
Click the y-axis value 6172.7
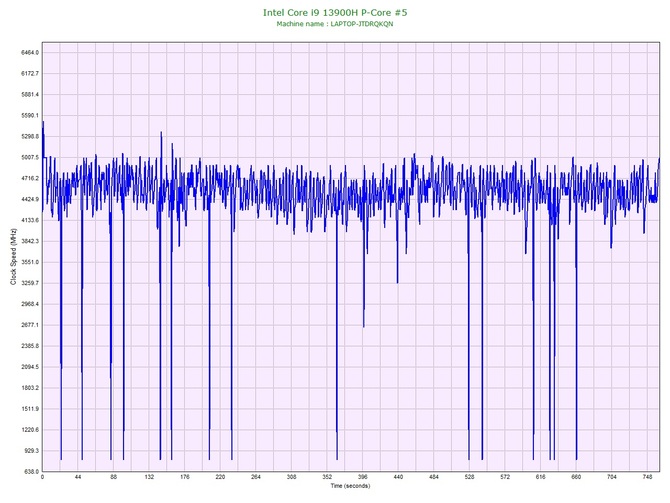click(30, 74)
